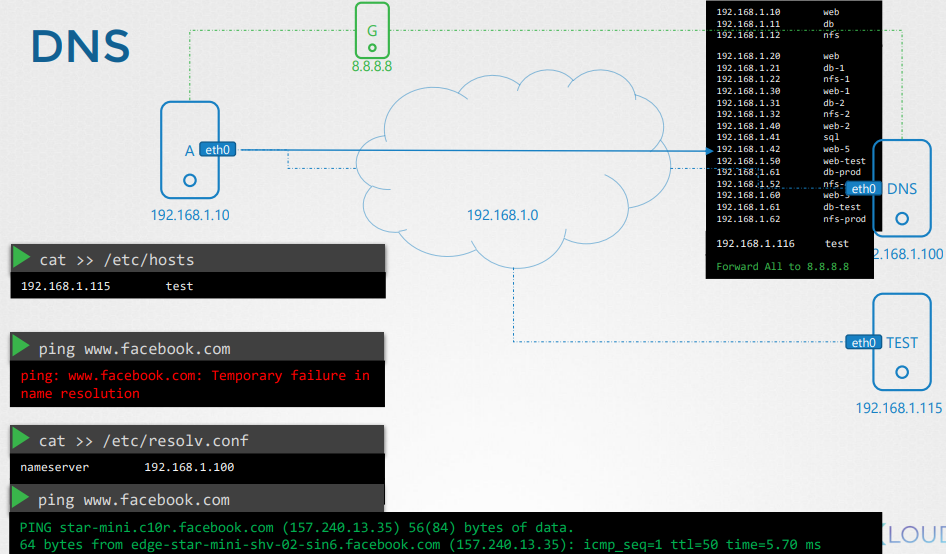Click DNS table row for db-prod
946x554 pixels.
click(x=789, y=172)
